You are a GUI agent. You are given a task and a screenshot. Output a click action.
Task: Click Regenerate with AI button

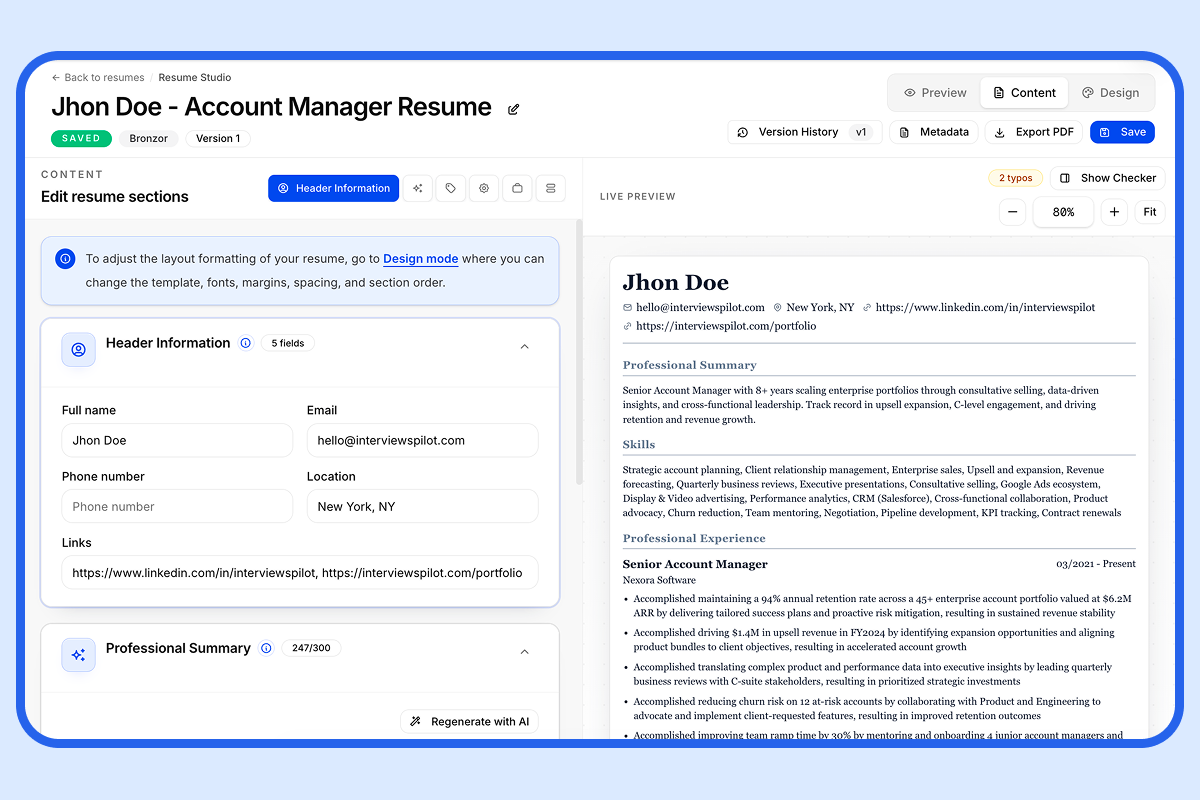[x=469, y=722]
